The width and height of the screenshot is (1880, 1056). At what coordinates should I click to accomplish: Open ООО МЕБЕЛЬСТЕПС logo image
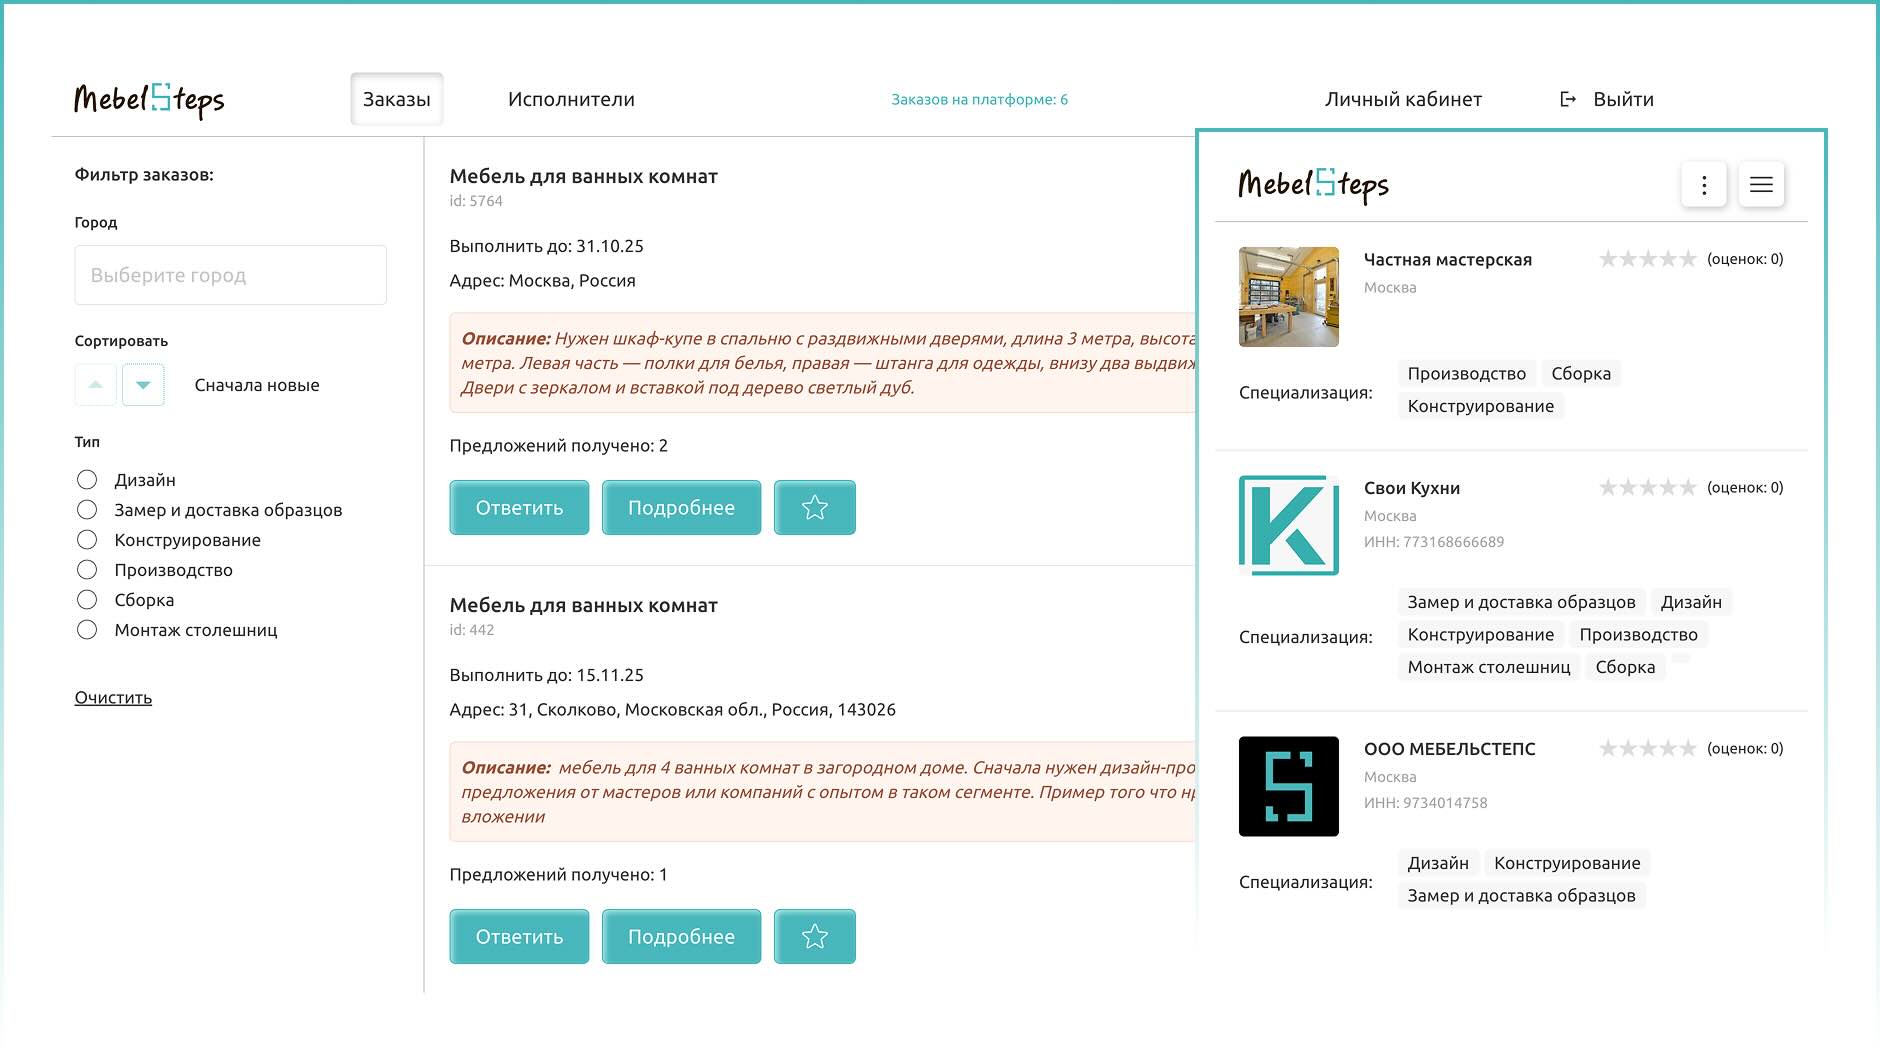[1289, 787]
